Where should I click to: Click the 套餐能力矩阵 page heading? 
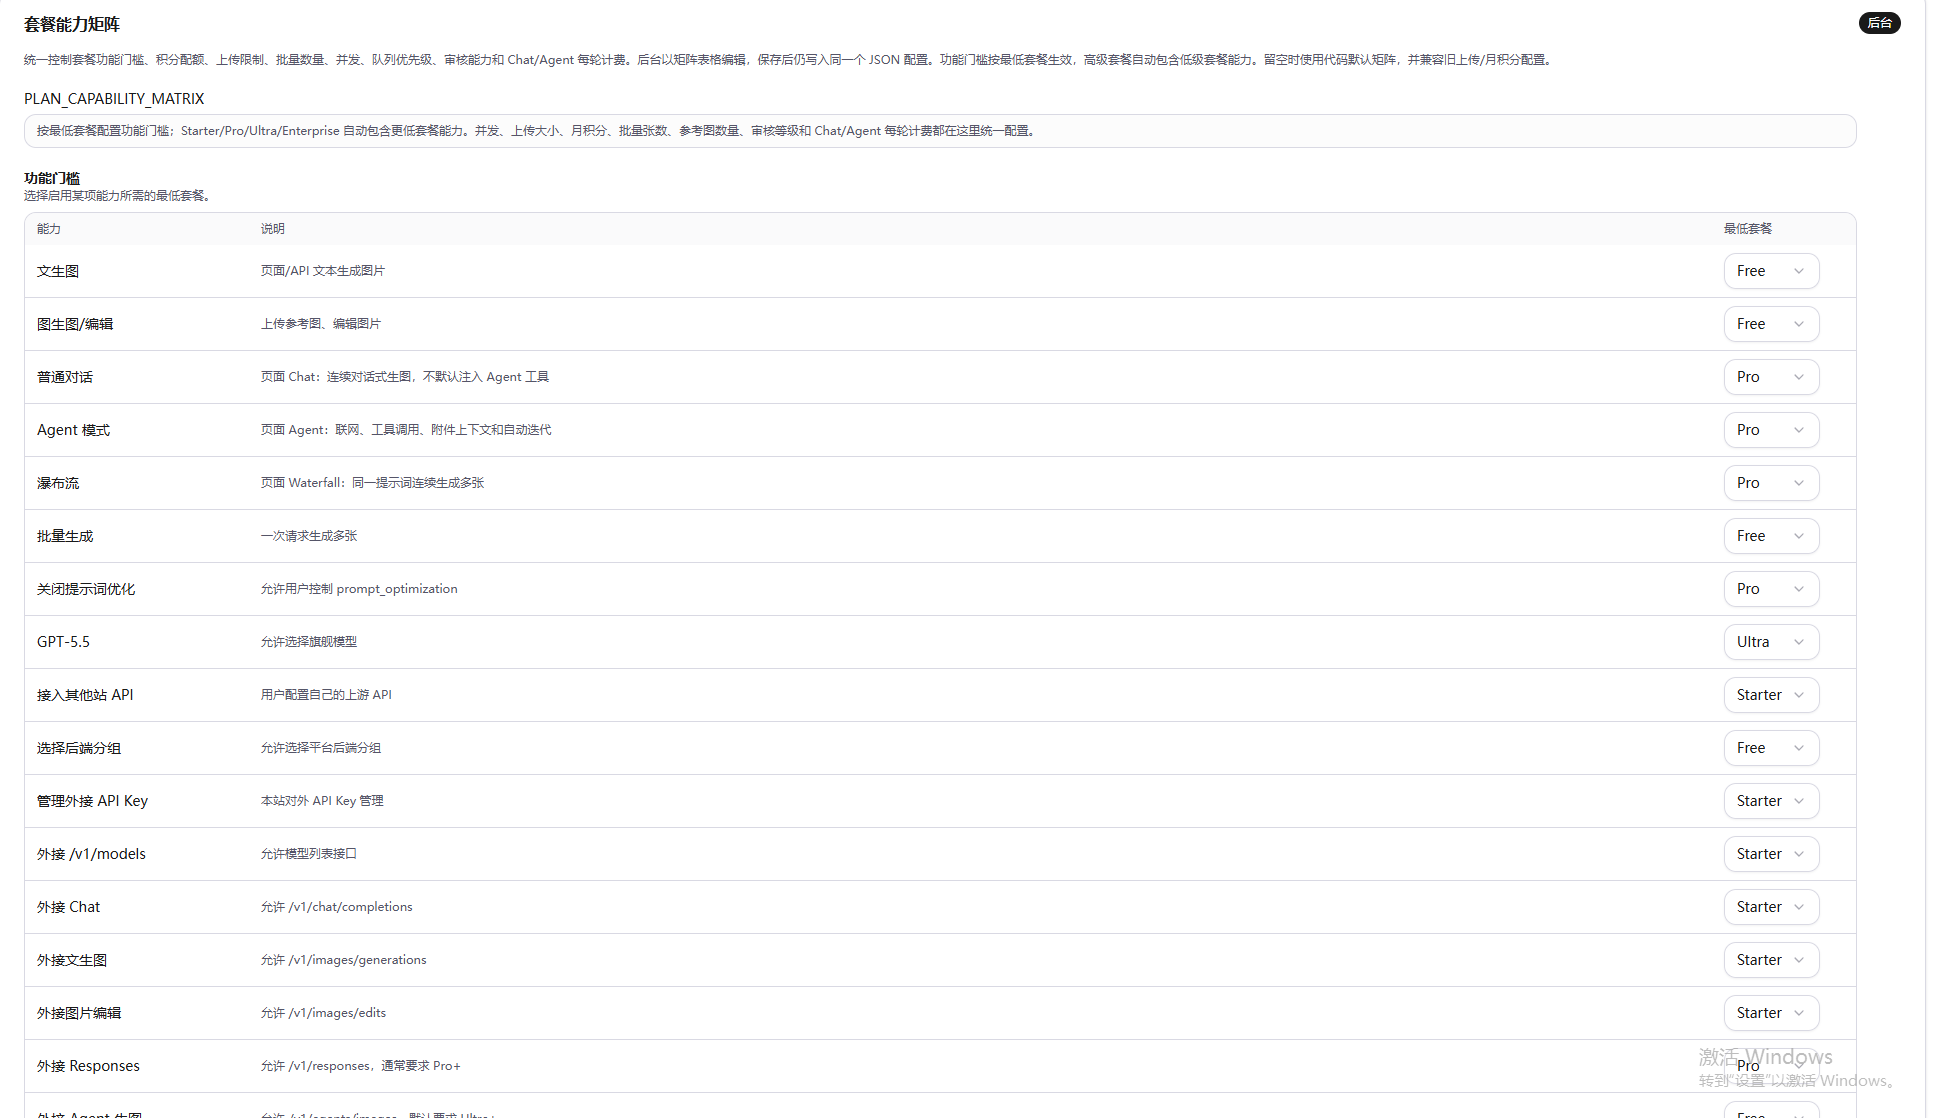(72, 24)
